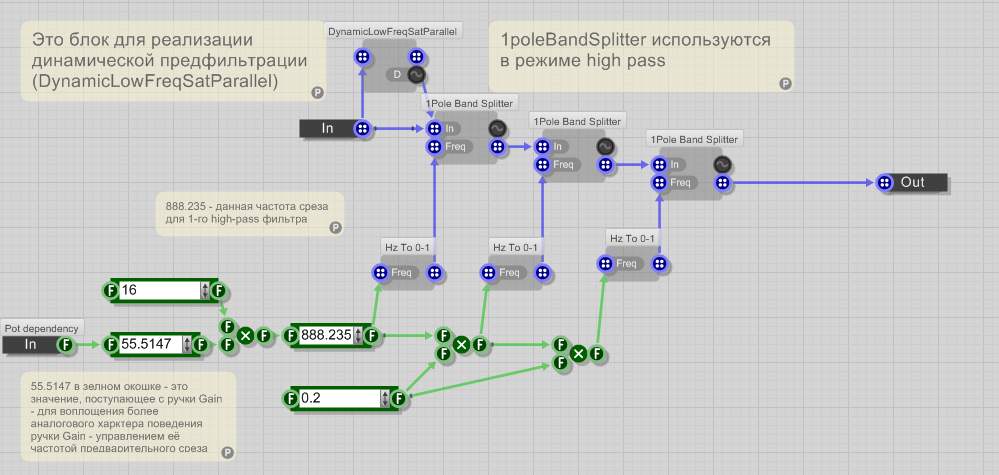Click Freq connector of second 1Pole Band Splitter
This screenshot has width=999, height=475.
click(542, 165)
